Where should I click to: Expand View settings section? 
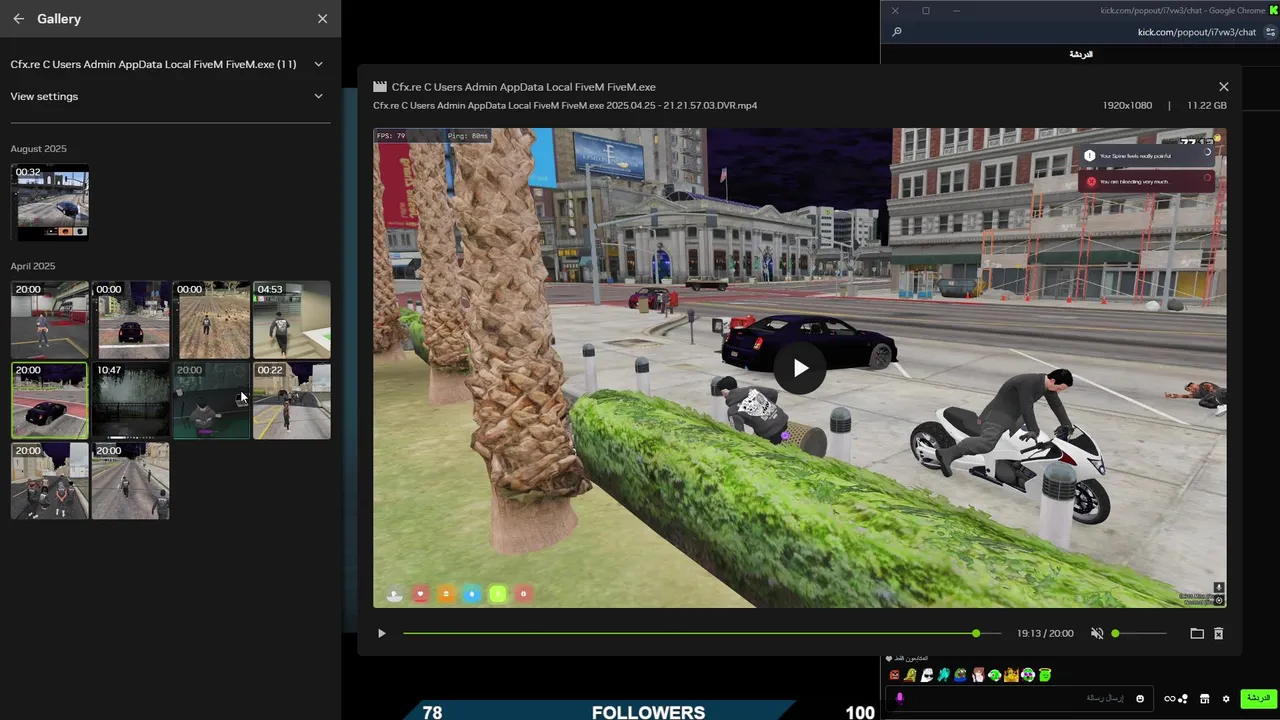tap(318, 96)
